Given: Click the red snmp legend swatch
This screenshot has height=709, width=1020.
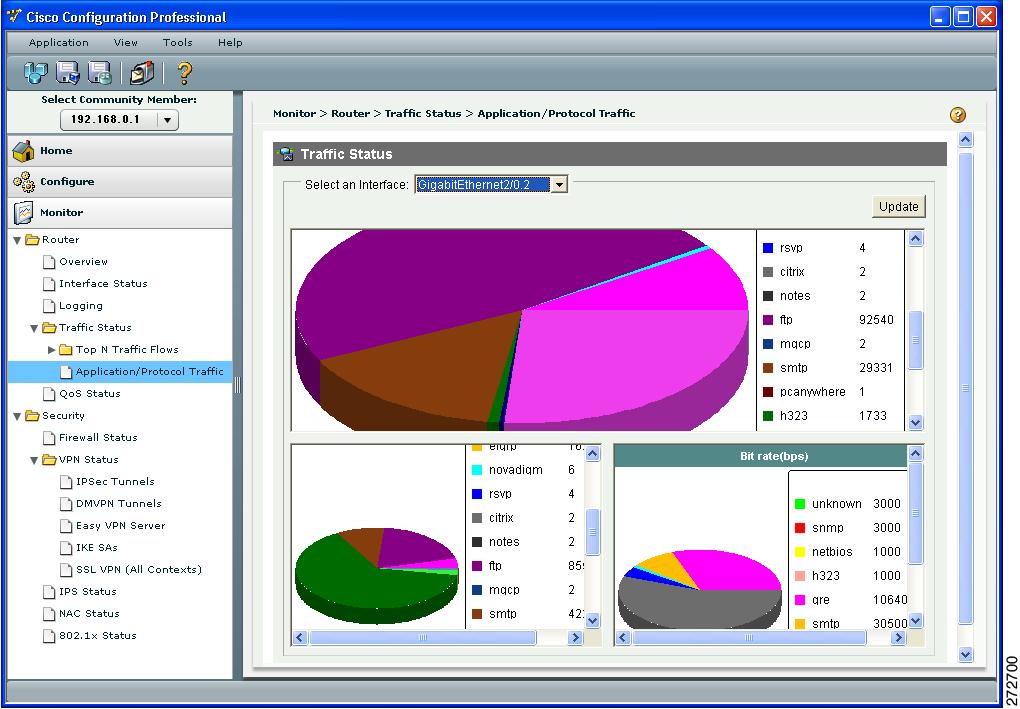Looking at the screenshot, I should 800,528.
